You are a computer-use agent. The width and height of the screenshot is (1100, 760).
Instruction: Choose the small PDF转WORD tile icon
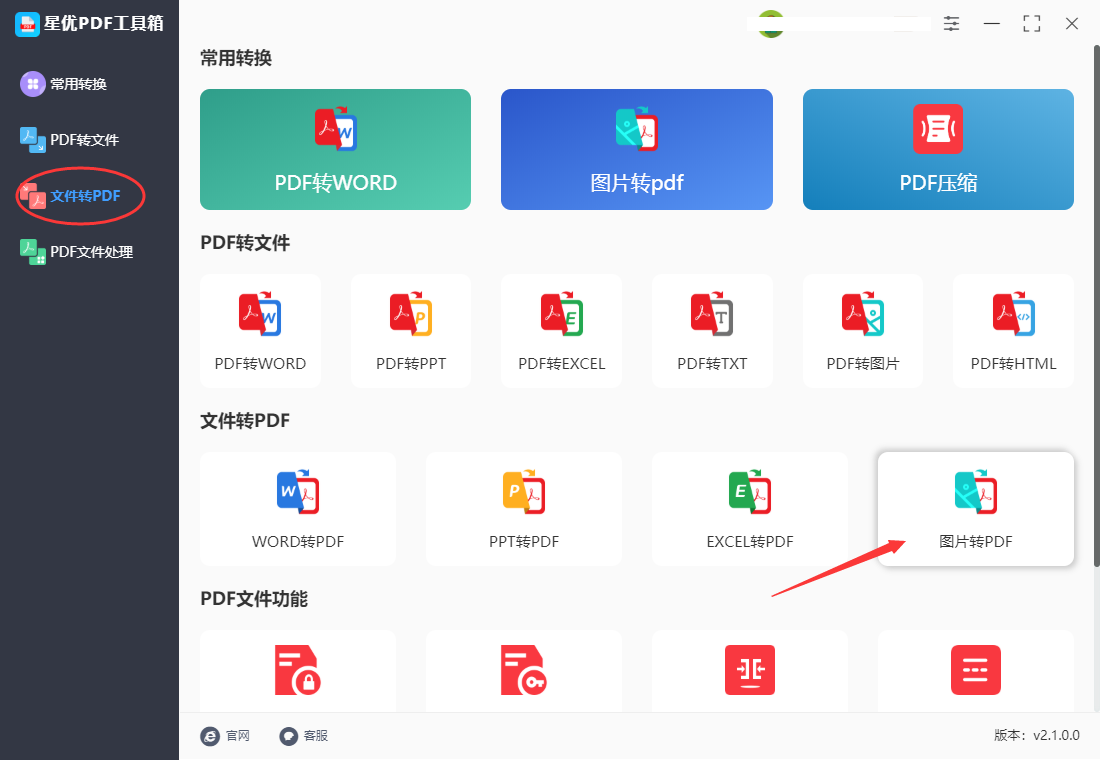click(x=260, y=314)
